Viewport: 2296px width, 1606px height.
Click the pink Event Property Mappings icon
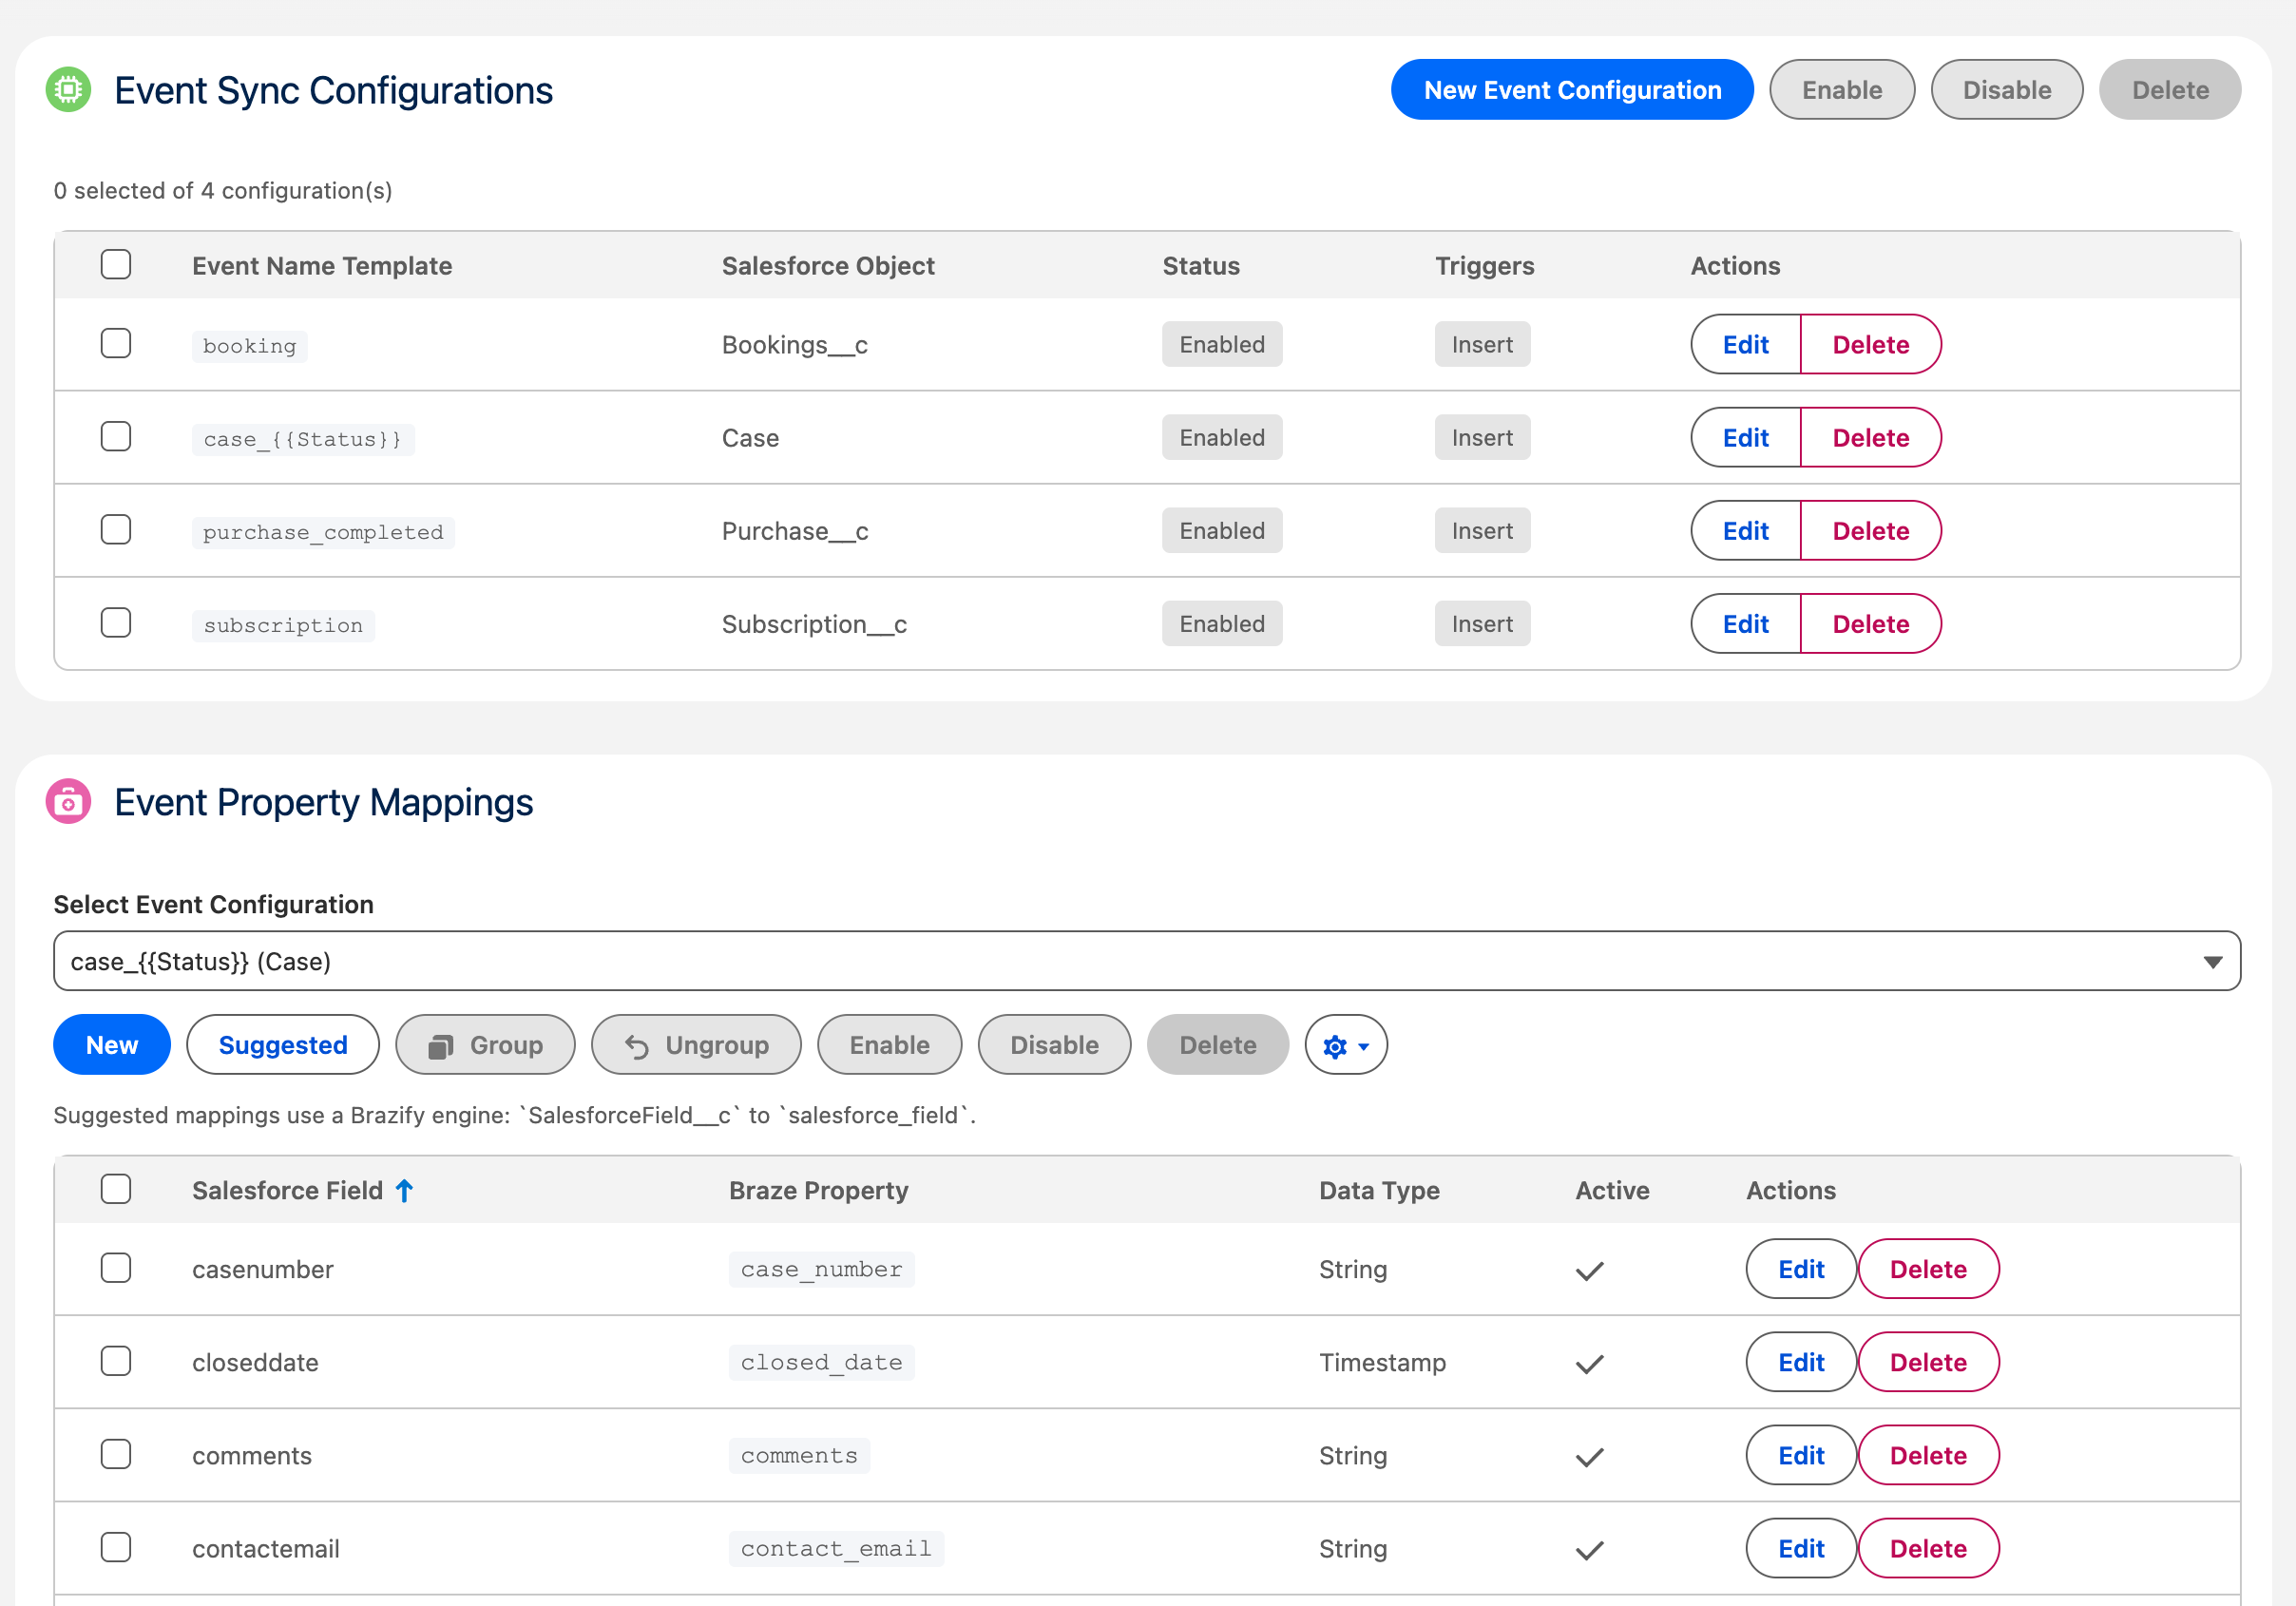68,801
